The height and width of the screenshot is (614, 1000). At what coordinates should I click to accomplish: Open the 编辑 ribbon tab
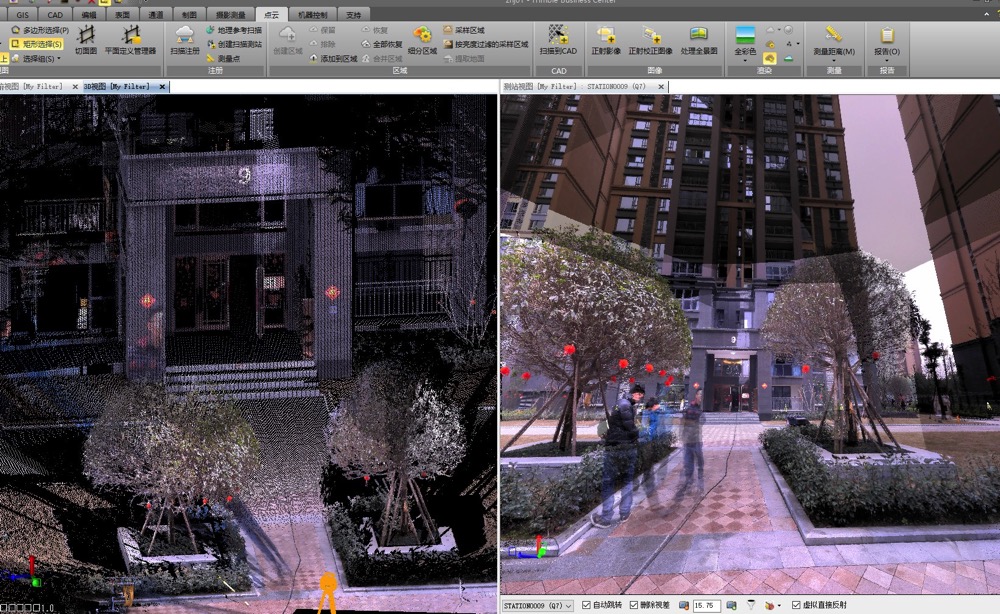point(89,15)
